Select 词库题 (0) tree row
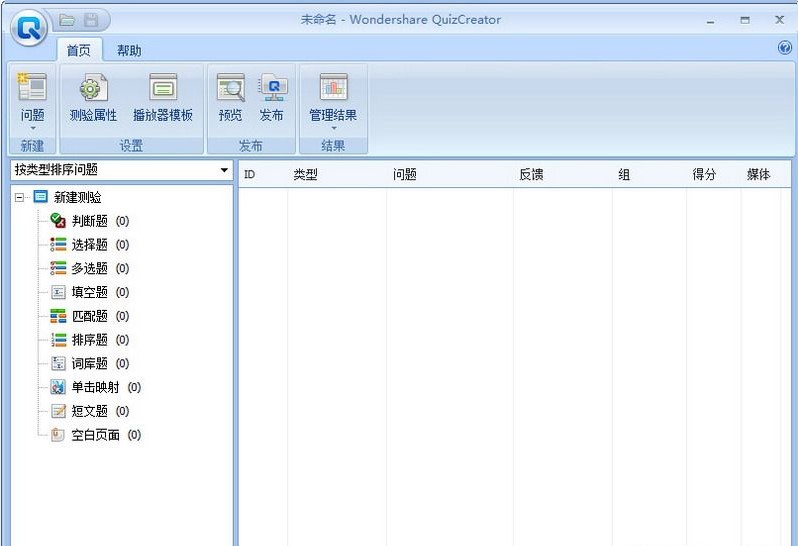 (x=90, y=363)
